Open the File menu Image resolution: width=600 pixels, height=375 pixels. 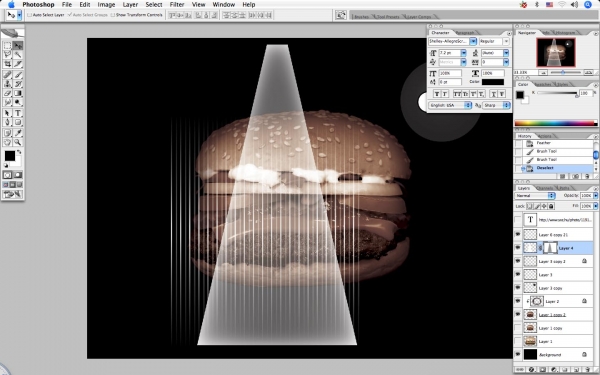tap(67, 5)
